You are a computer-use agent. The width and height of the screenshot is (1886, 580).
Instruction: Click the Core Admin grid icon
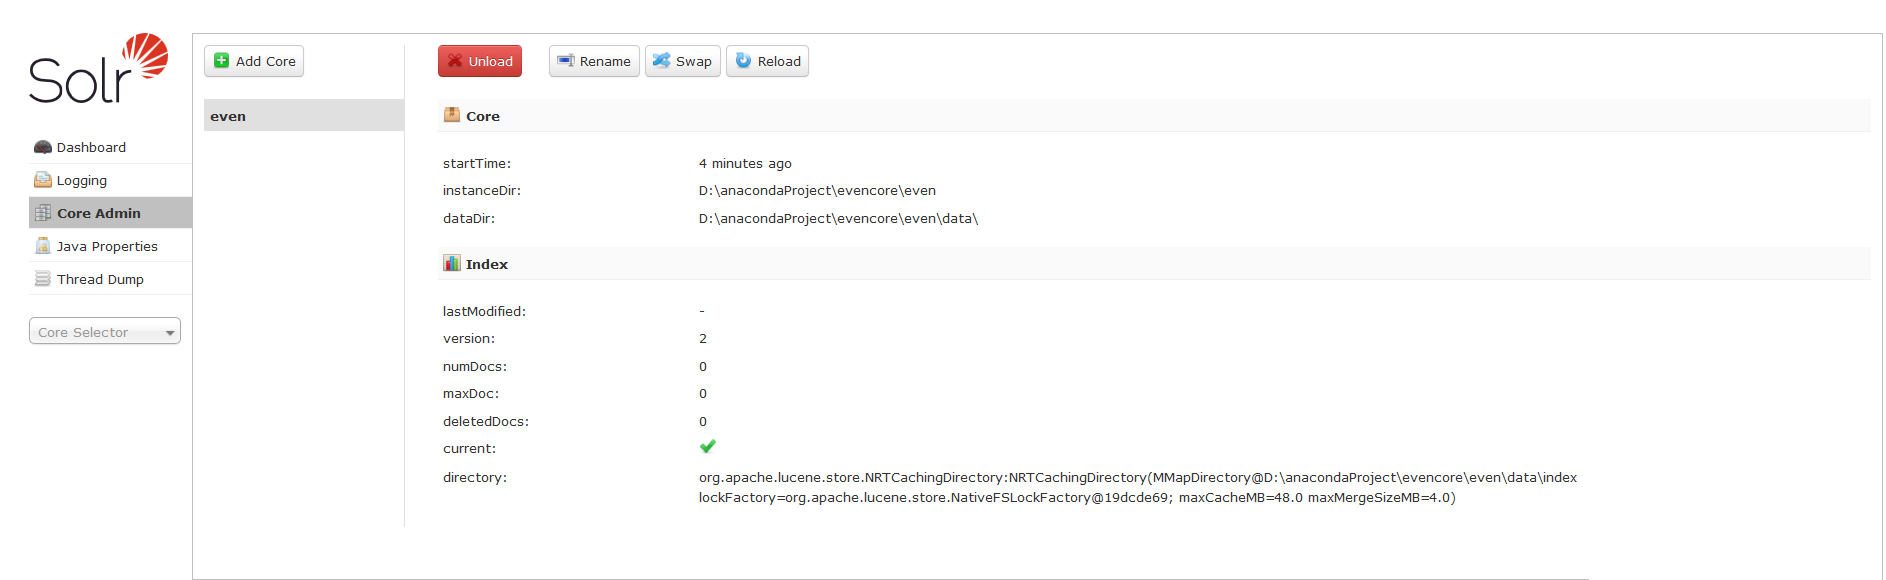pos(43,213)
